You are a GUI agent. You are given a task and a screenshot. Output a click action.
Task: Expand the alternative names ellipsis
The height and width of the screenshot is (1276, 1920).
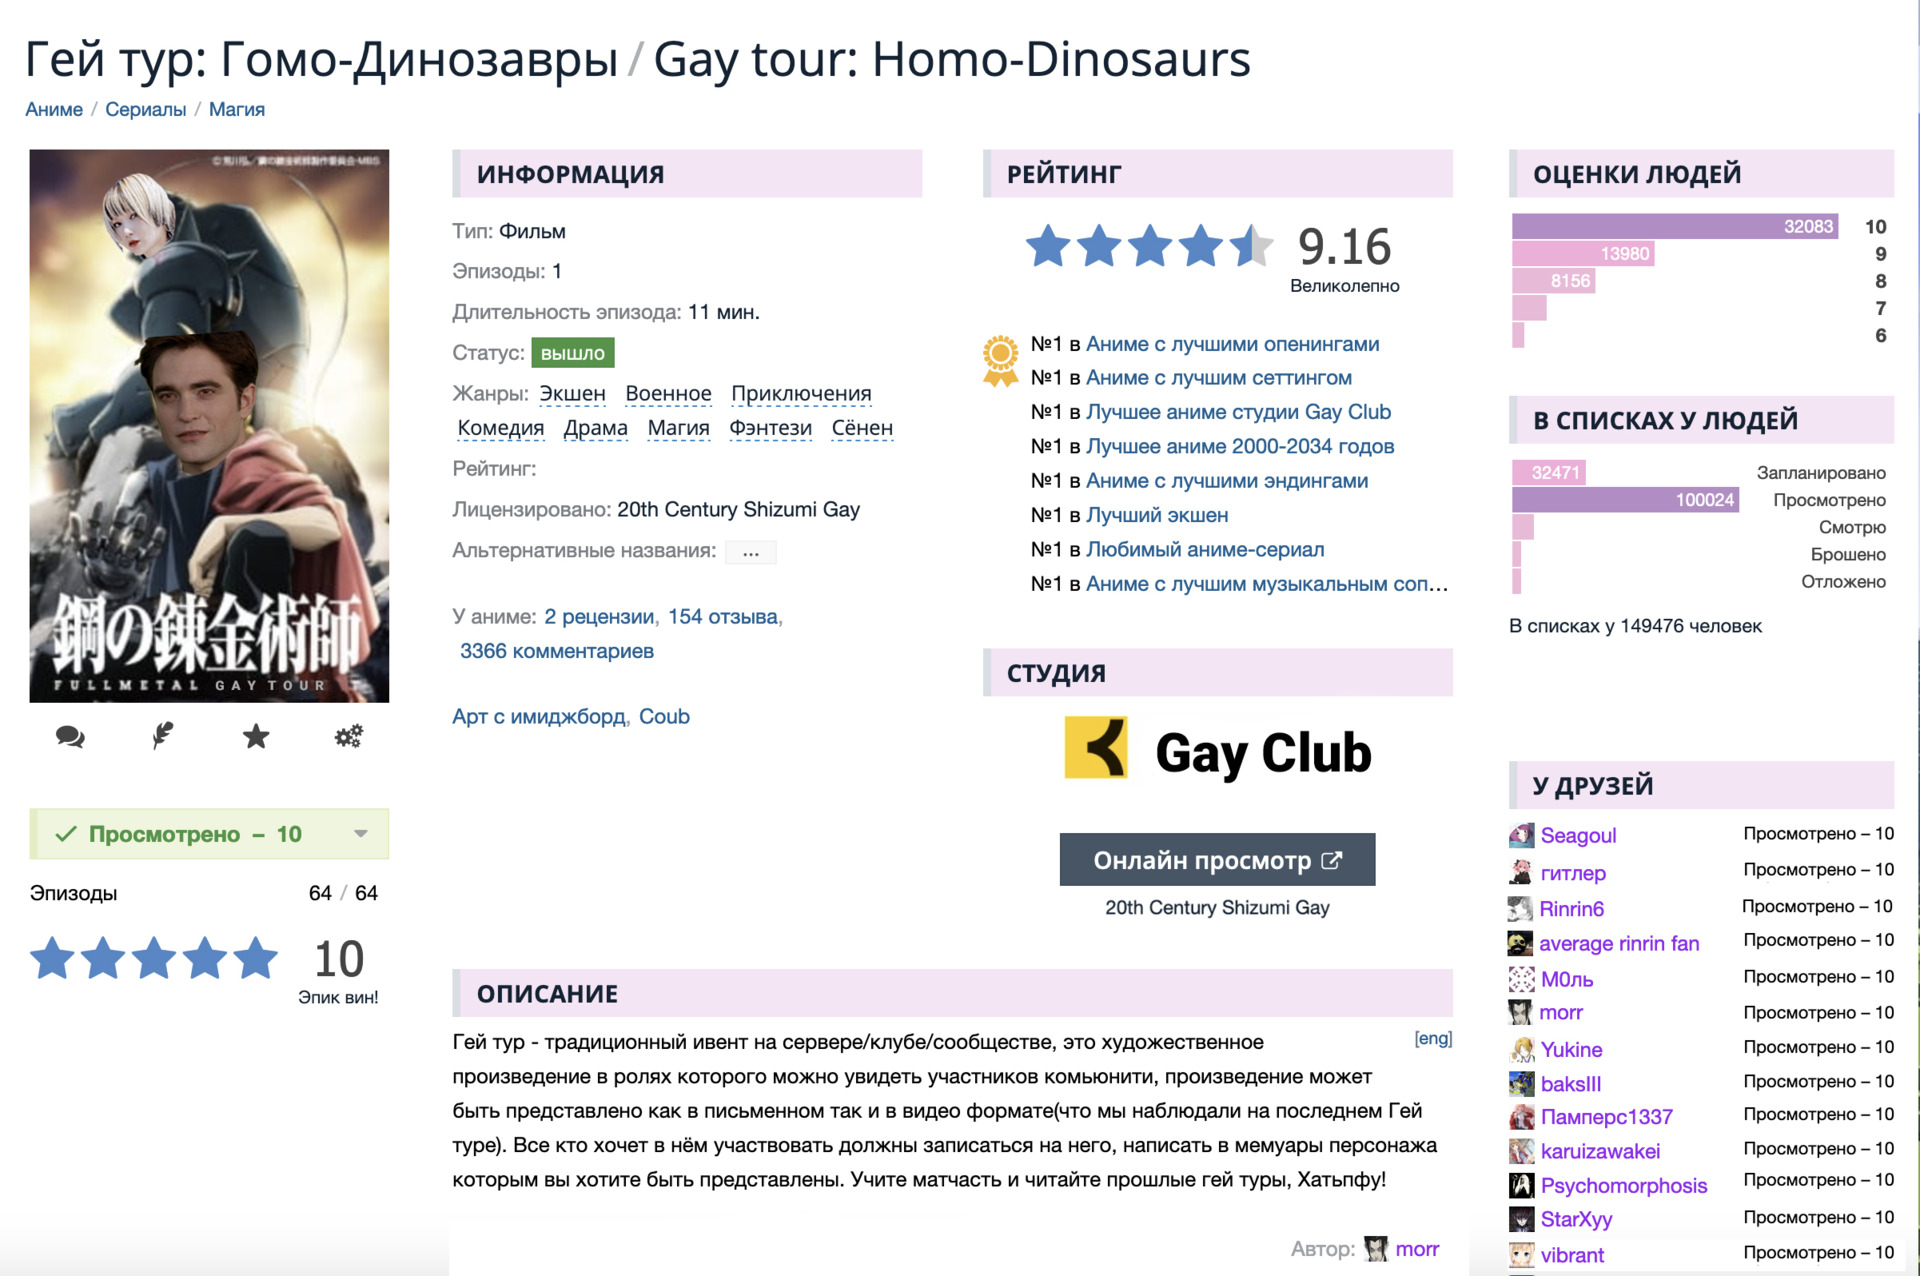pos(751,552)
